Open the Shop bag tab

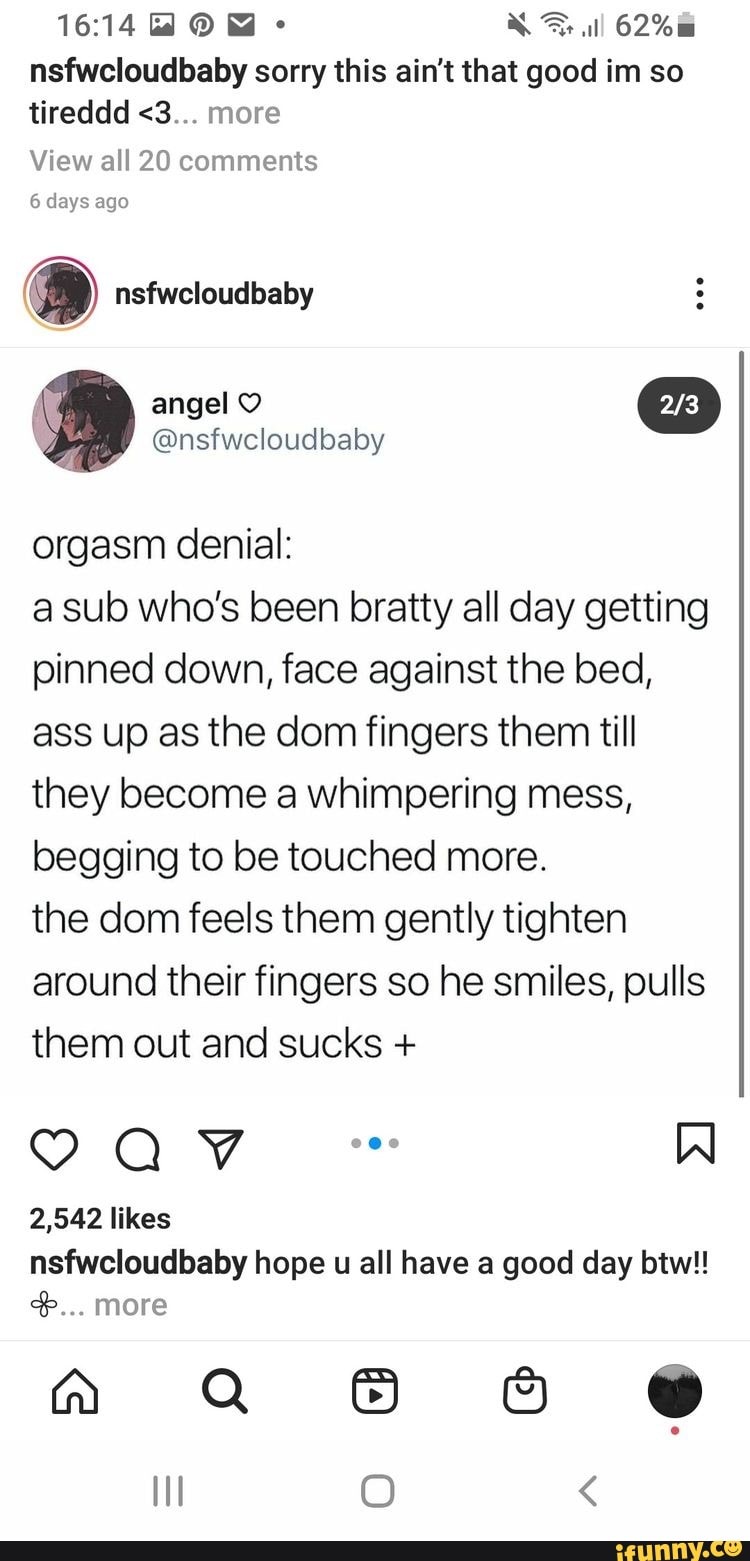click(x=525, y=1391)
